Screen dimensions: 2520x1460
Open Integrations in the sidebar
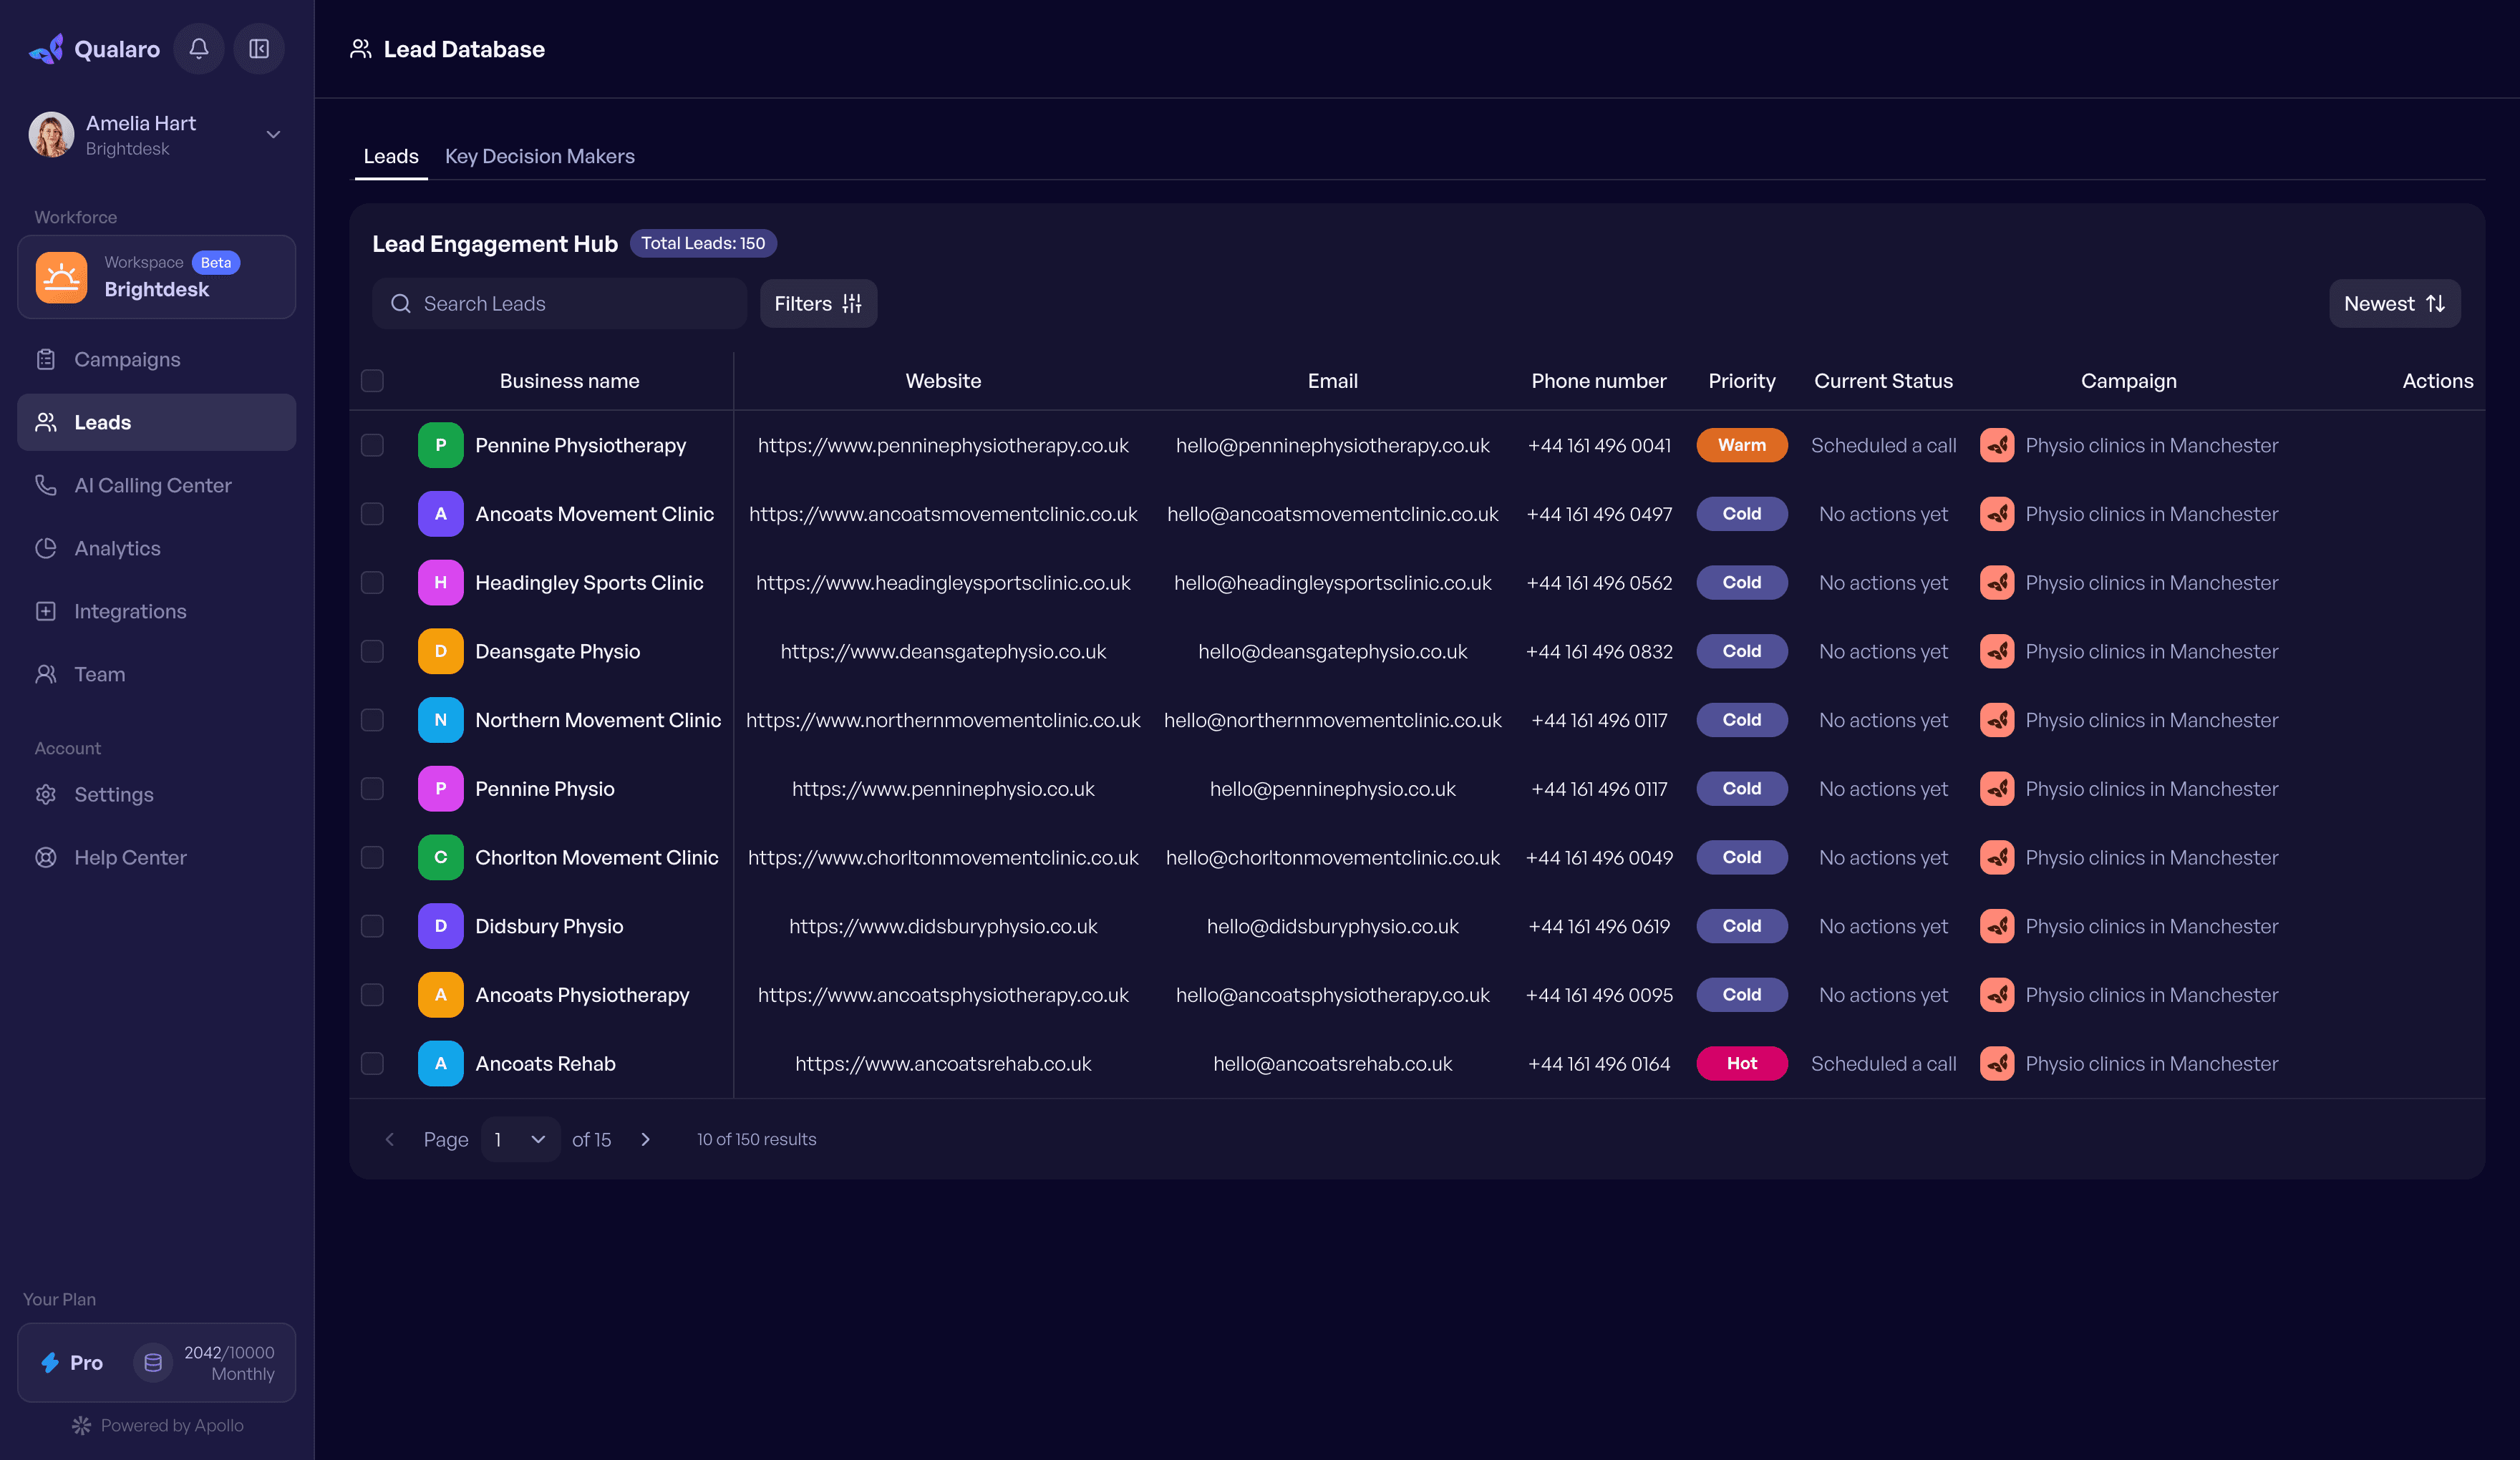[x=156, y=611]
